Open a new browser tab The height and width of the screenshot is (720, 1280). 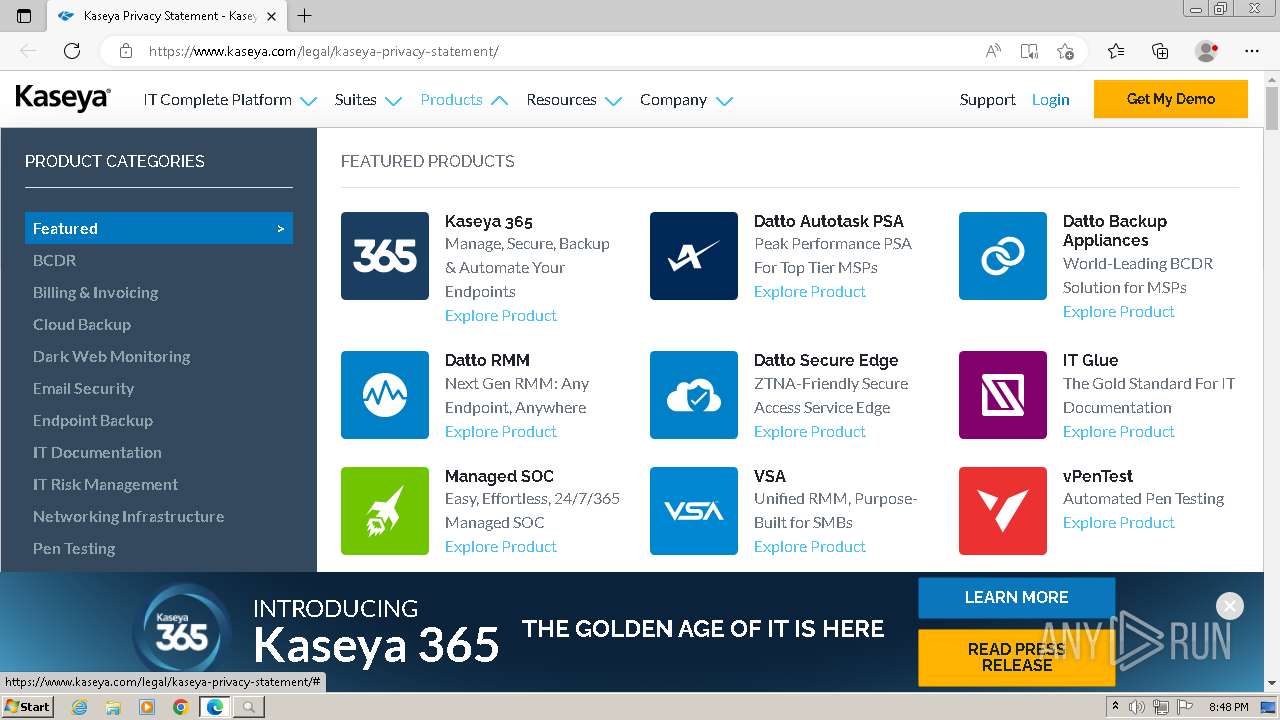[x=305, y=16]
